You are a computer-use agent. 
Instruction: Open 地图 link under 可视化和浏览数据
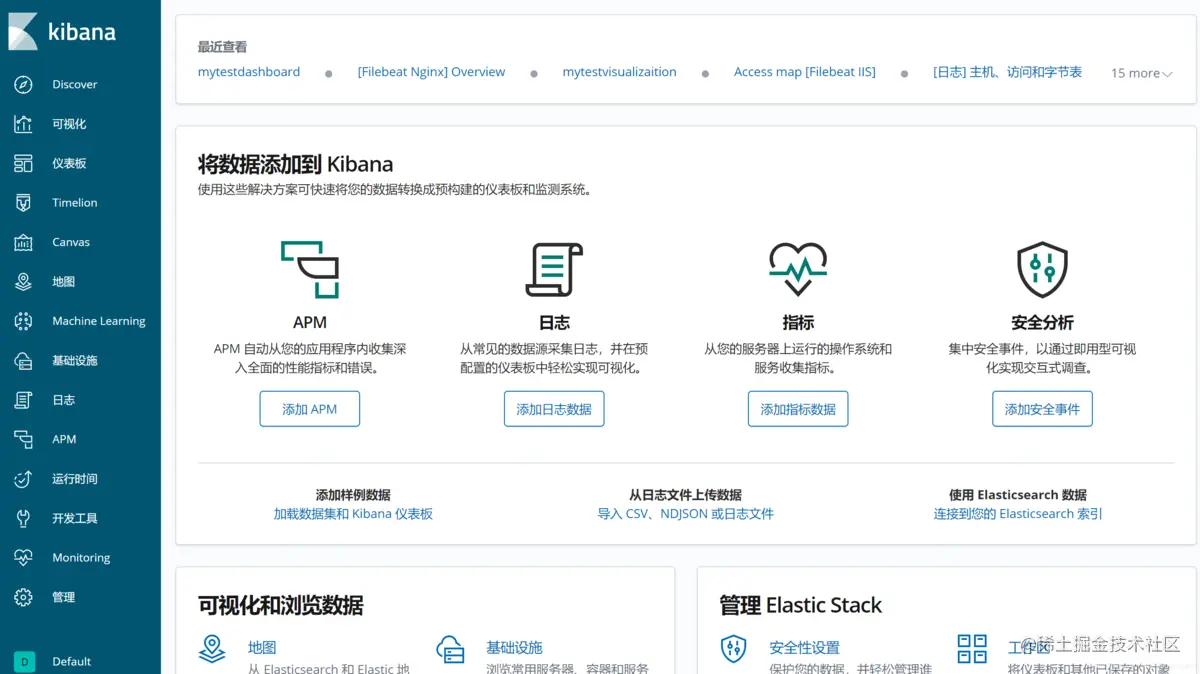[x=262, y=648]
